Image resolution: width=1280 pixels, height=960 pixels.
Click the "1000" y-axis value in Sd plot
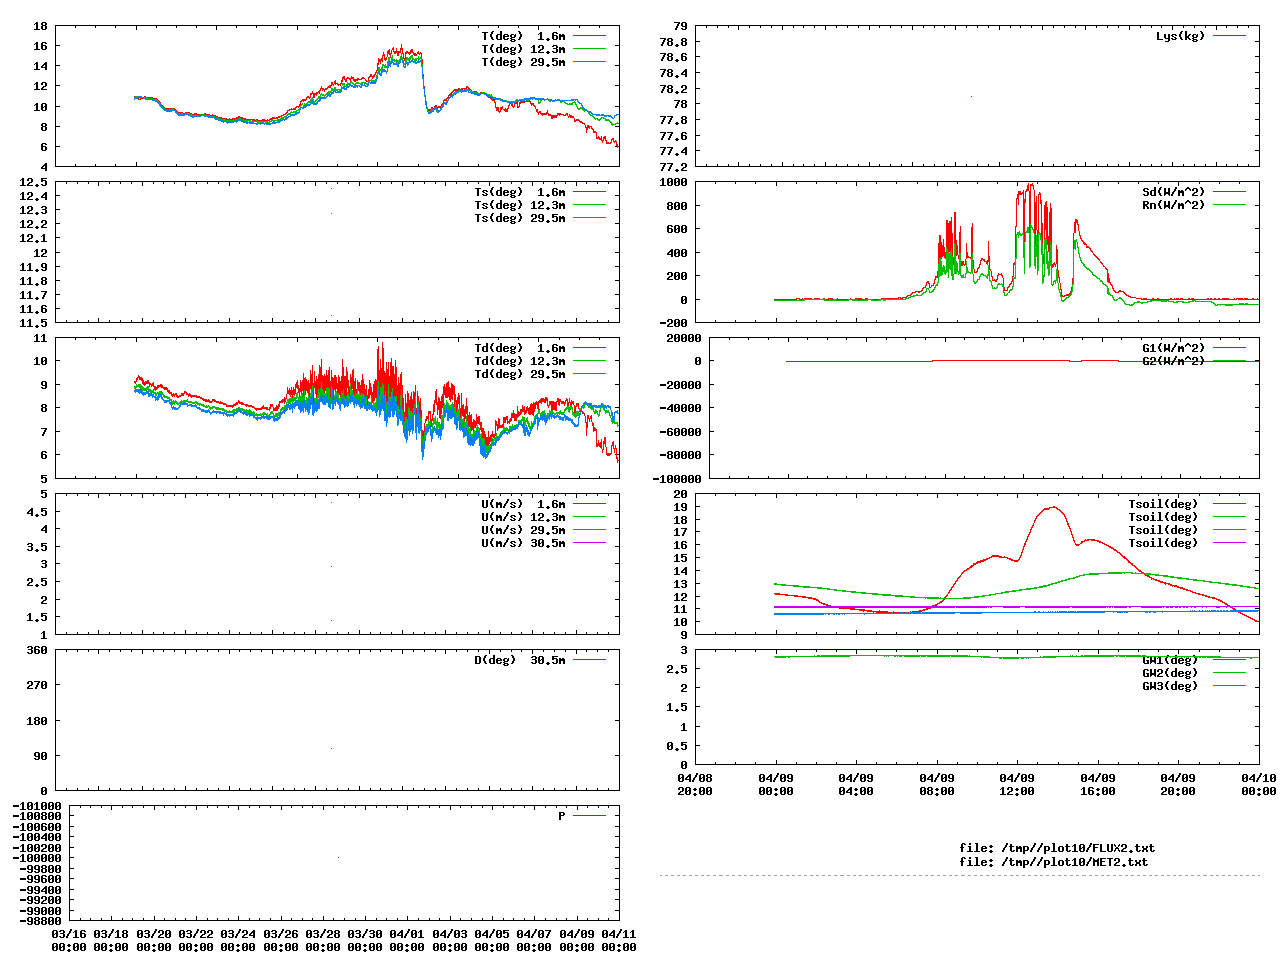(673, 182)
